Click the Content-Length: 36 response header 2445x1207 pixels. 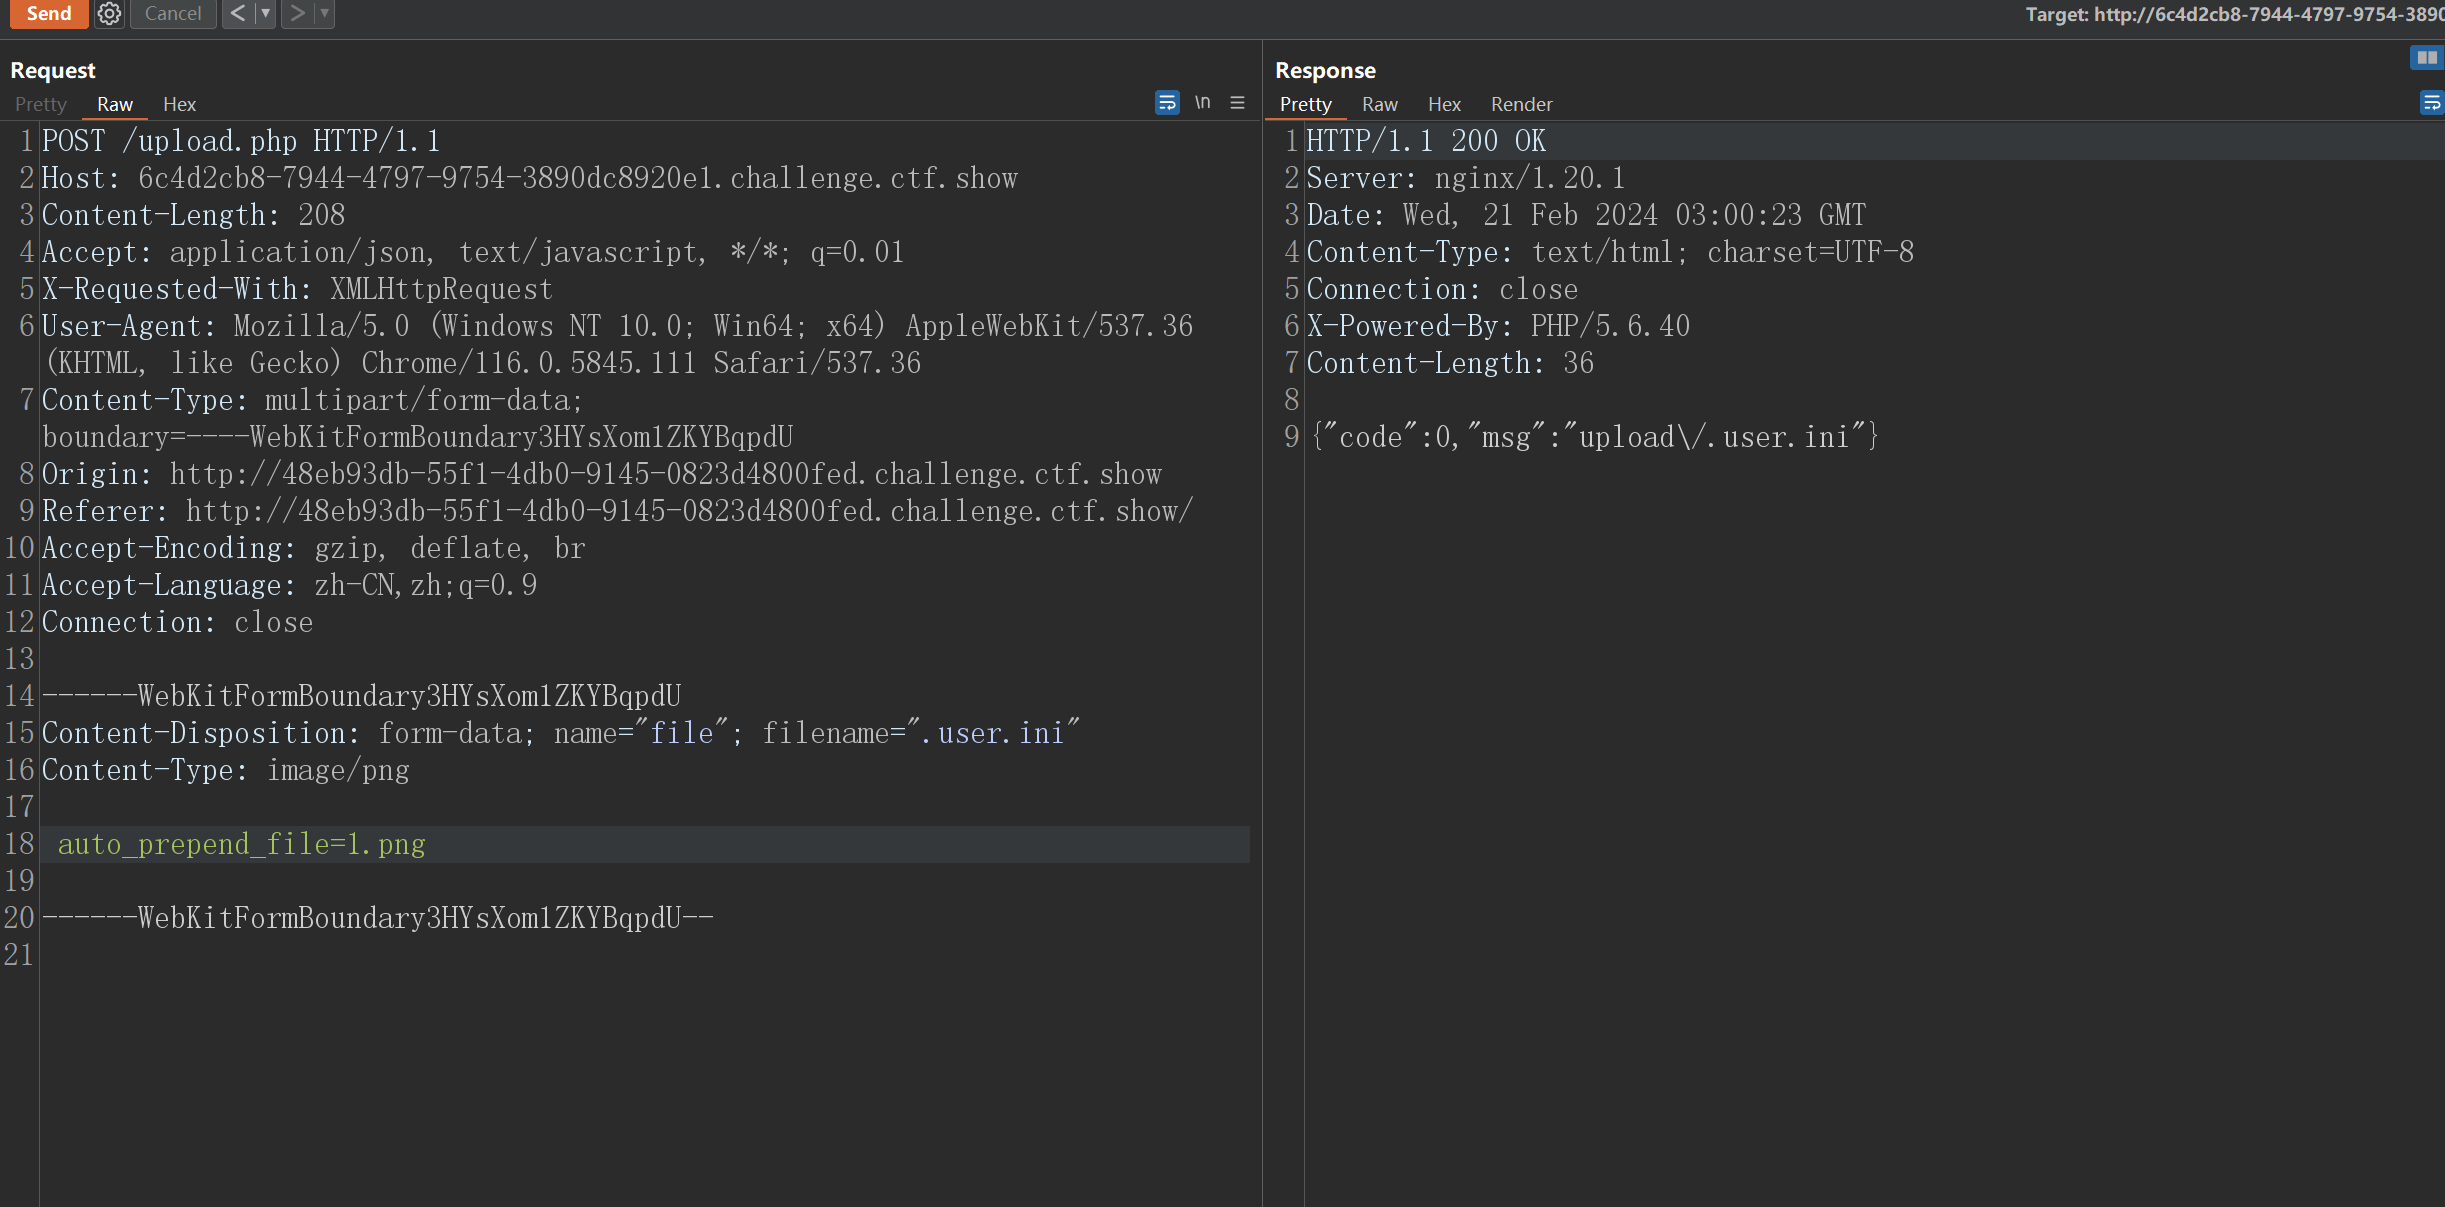(x=1450, y=363)
